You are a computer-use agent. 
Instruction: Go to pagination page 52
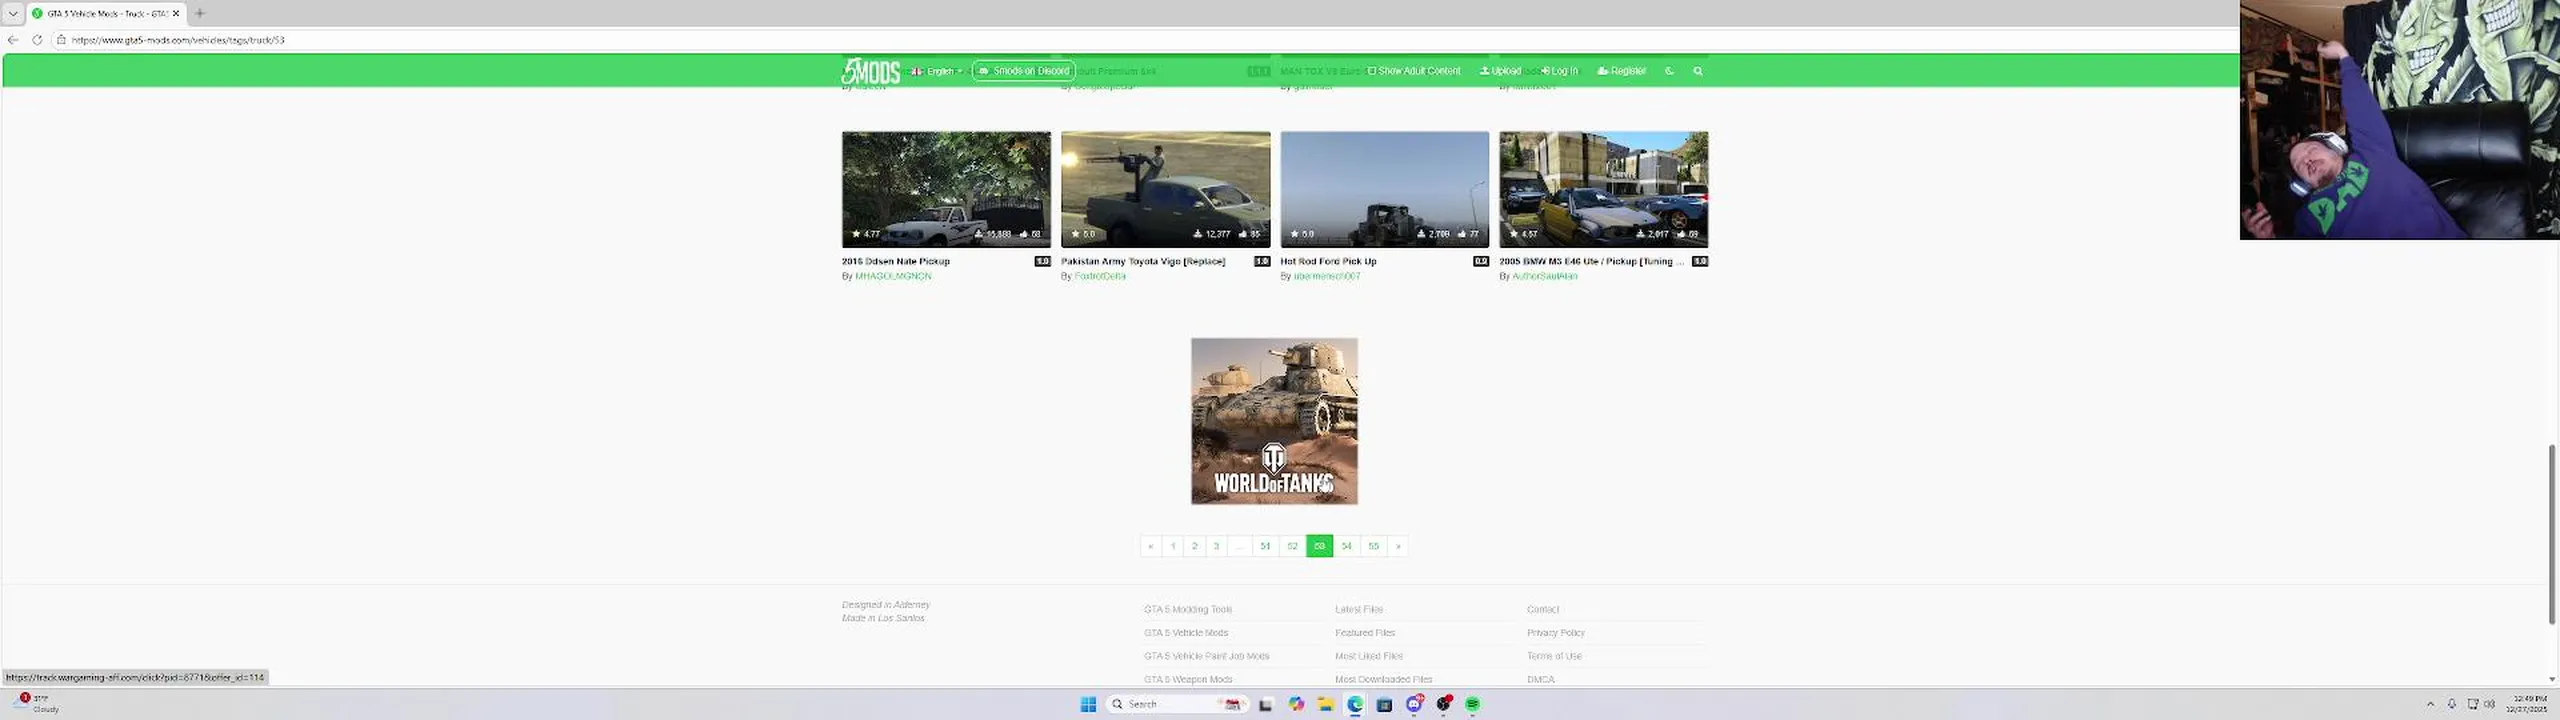pos(1293,546)
